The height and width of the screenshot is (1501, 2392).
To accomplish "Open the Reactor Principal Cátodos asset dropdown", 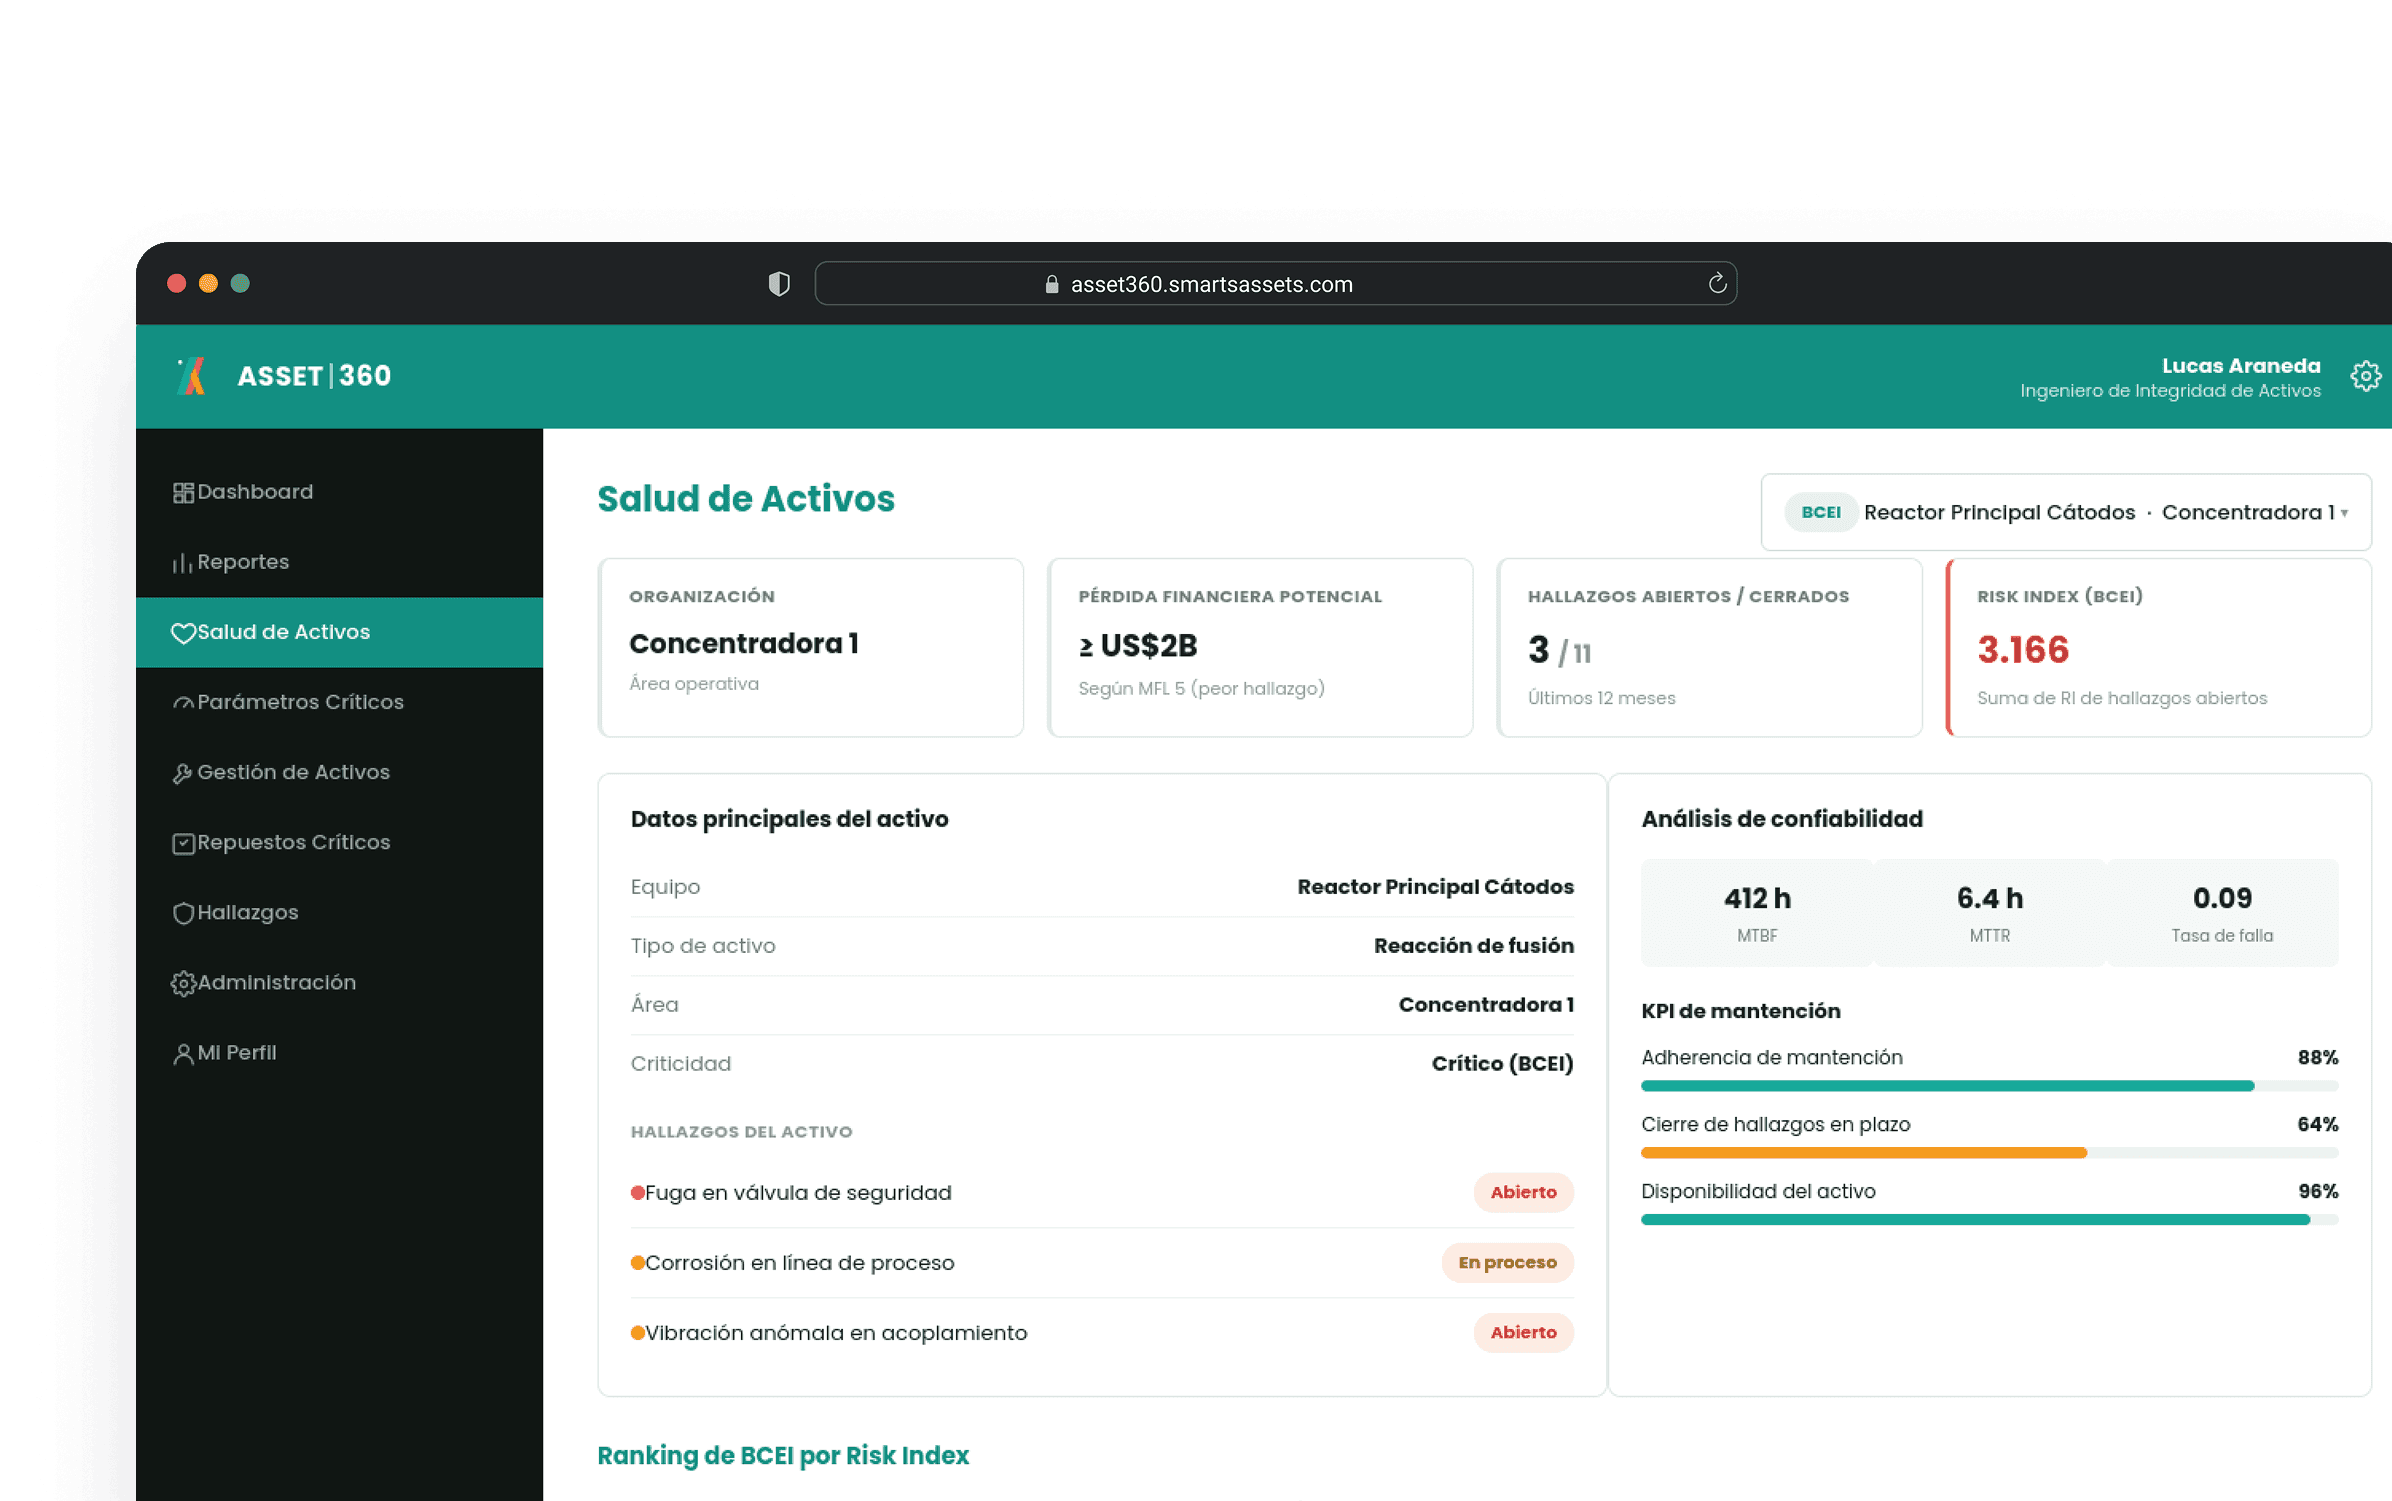I will 2066,512.
